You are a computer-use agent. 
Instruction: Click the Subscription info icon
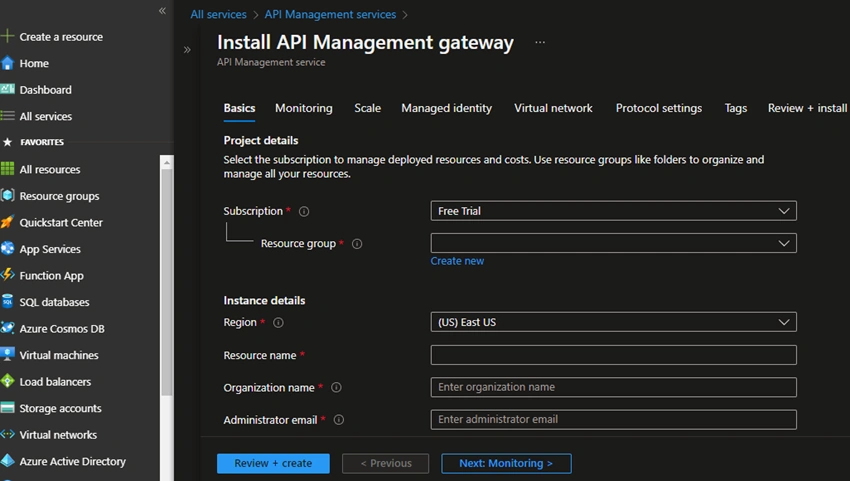coord(304,211)
